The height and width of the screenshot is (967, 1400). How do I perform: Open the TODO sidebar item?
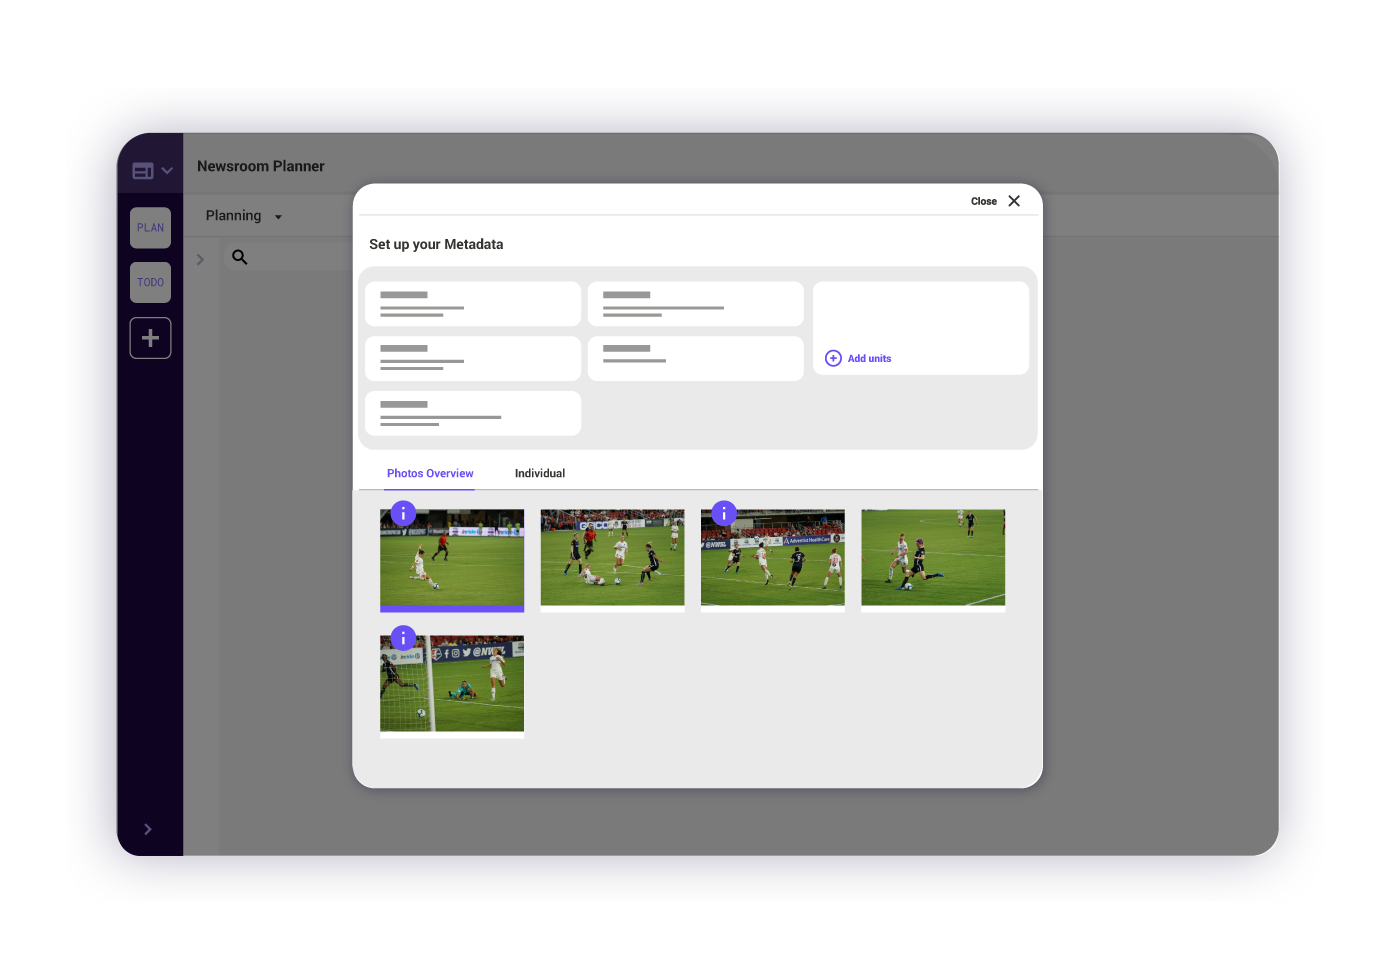click(x=150, y=283)
